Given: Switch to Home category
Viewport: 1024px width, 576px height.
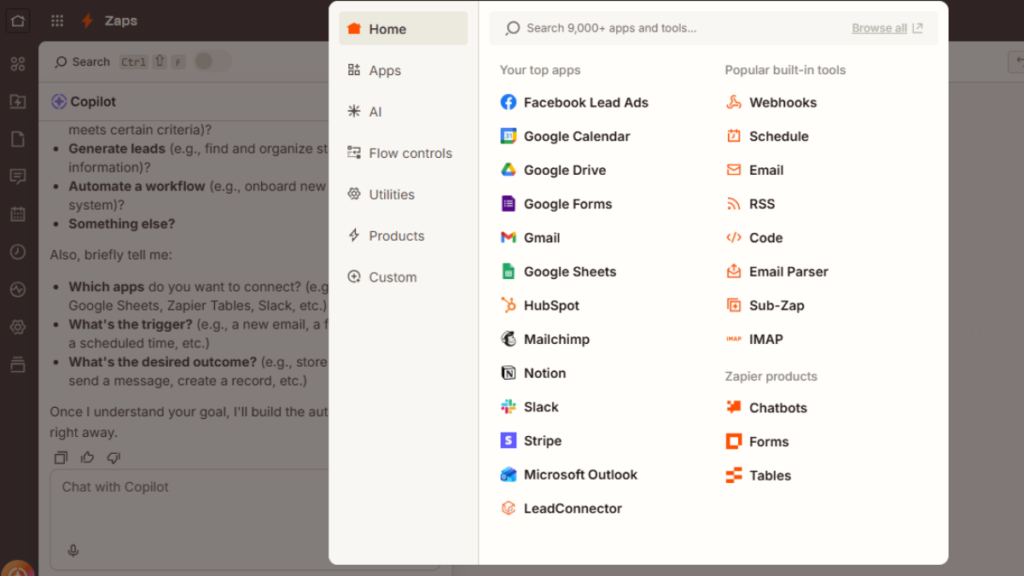Looking at the screenshot, I should click(403, 29).
